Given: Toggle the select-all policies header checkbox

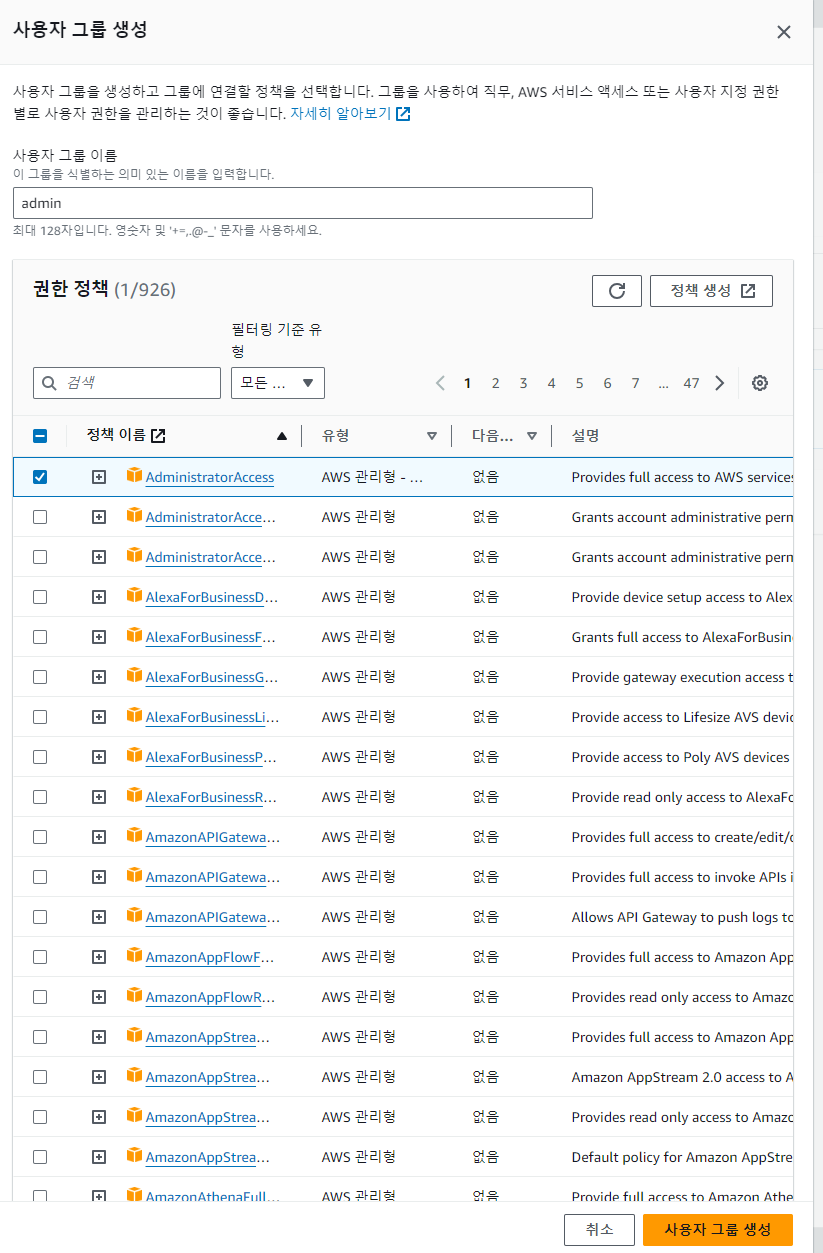Looking at the screenshot, I should click(40, 436).
